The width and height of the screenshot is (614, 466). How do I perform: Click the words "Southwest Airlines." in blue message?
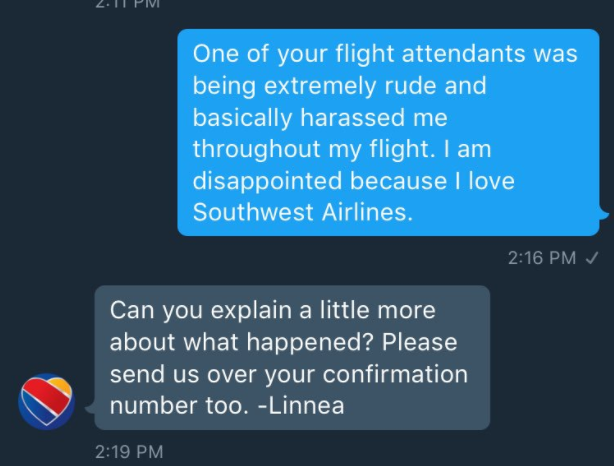tap(303, 212)
